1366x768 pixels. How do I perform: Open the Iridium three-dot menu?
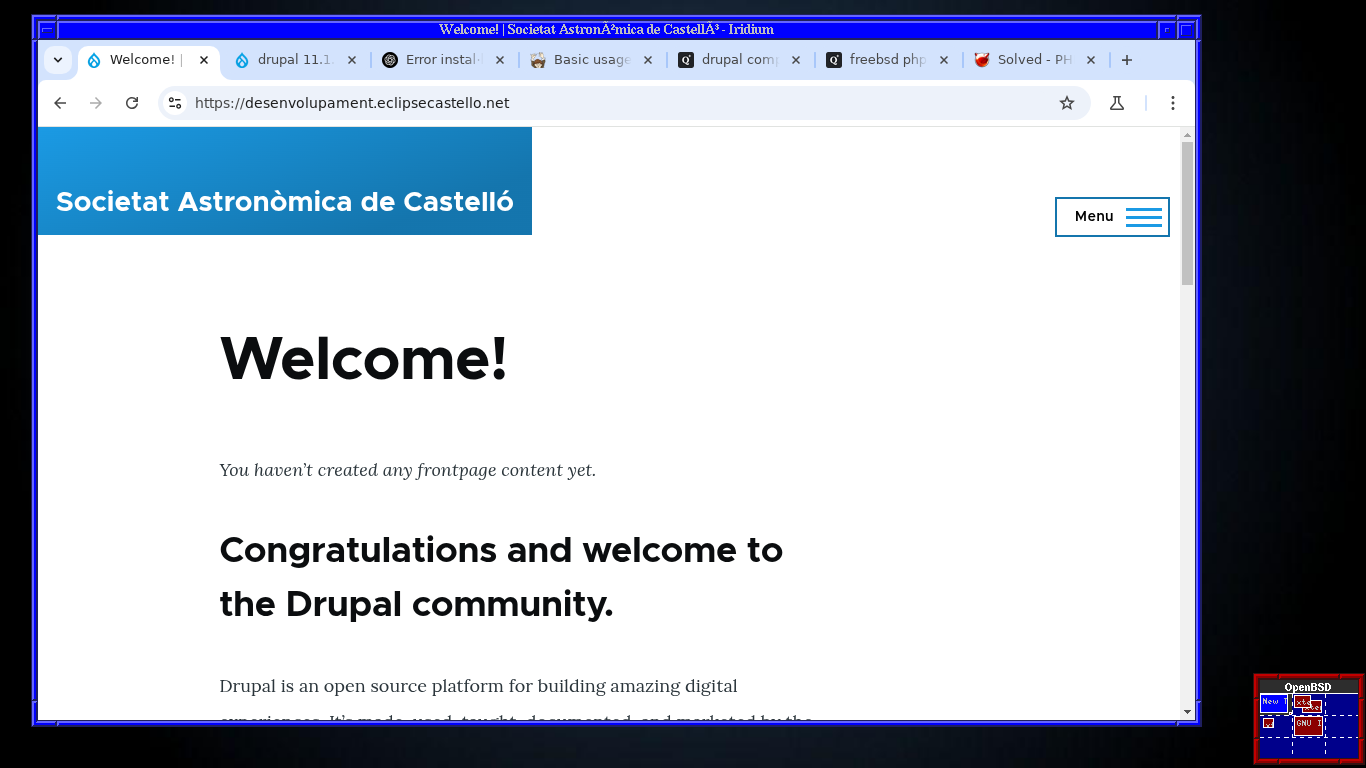[x=1173, y=103]
